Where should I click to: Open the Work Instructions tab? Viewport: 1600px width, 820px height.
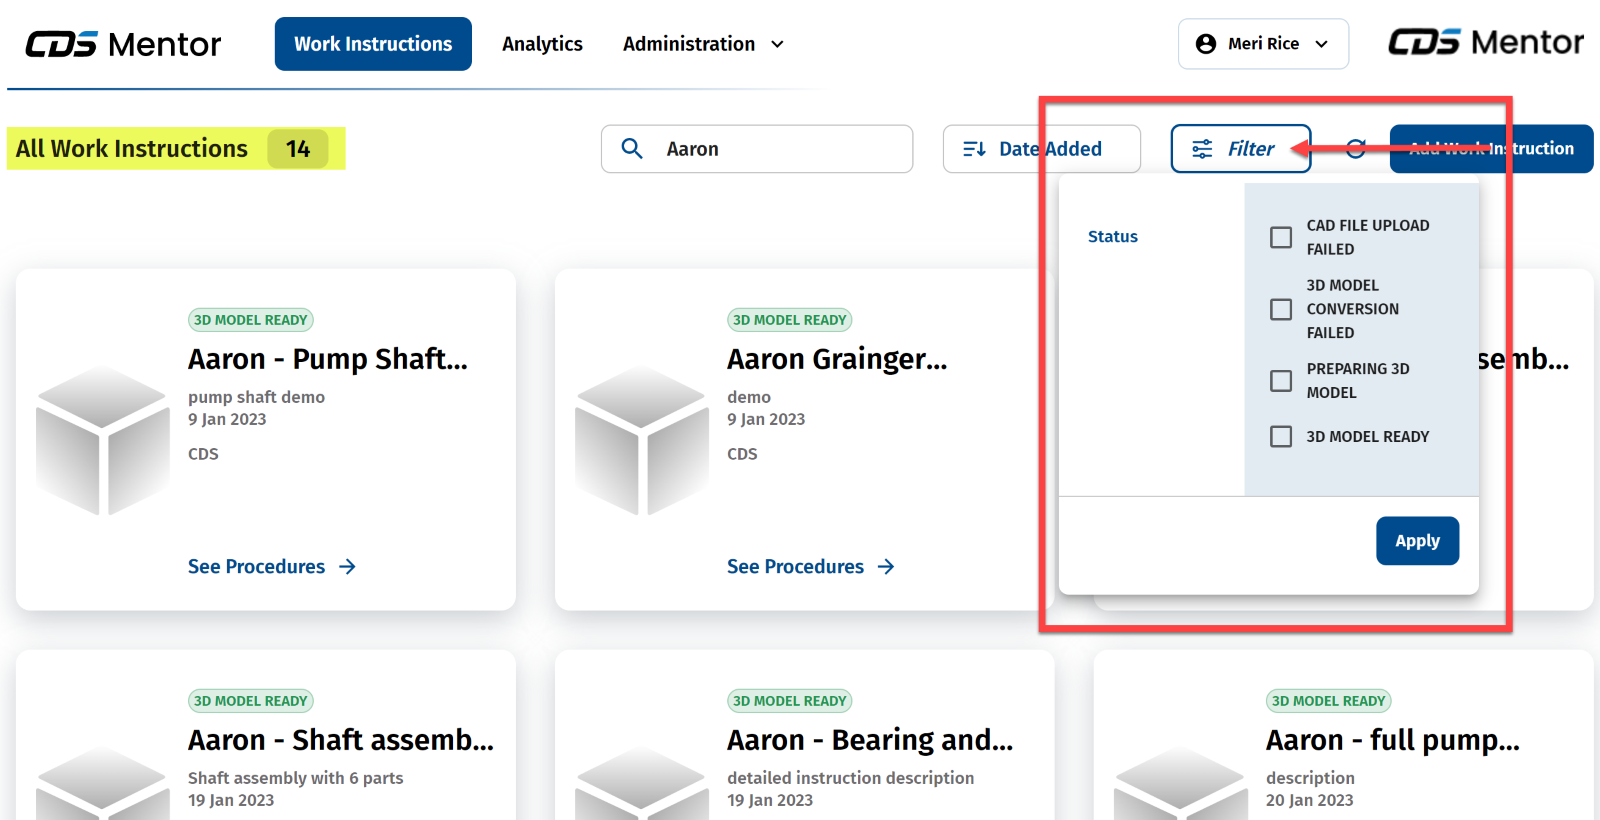[x=373, y=44]
